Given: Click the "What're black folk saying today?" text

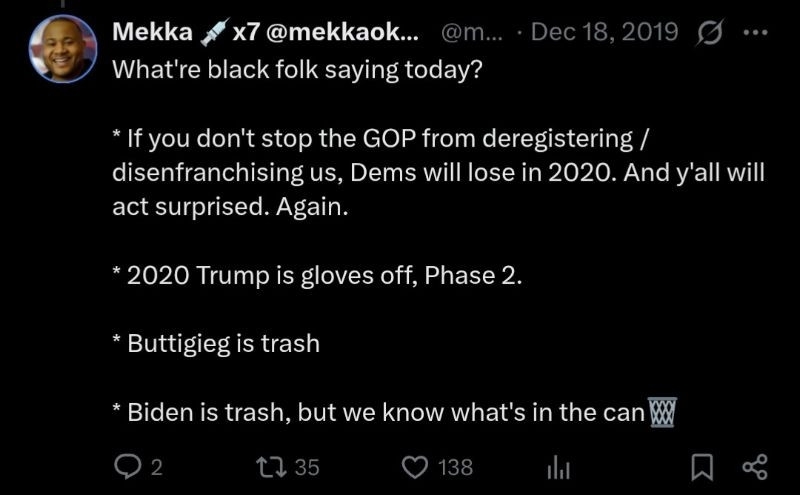Looking at the screenshot, I should click(296, 71).
